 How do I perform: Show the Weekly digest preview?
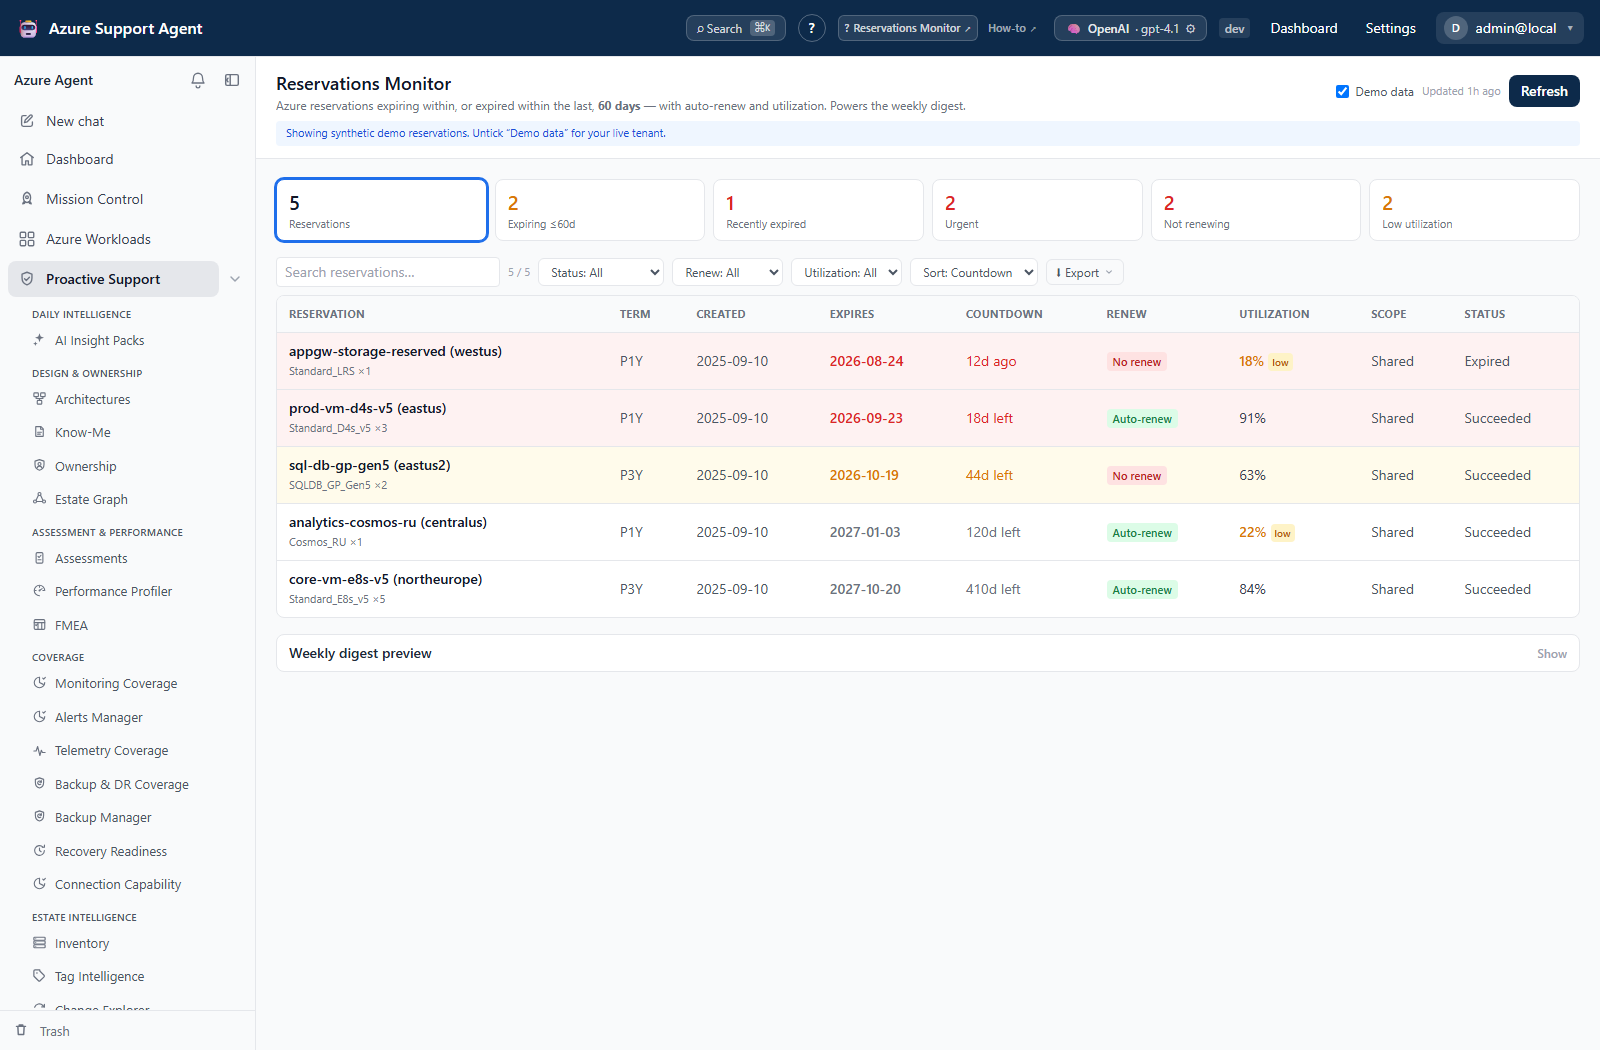[x=1552, y=654]
